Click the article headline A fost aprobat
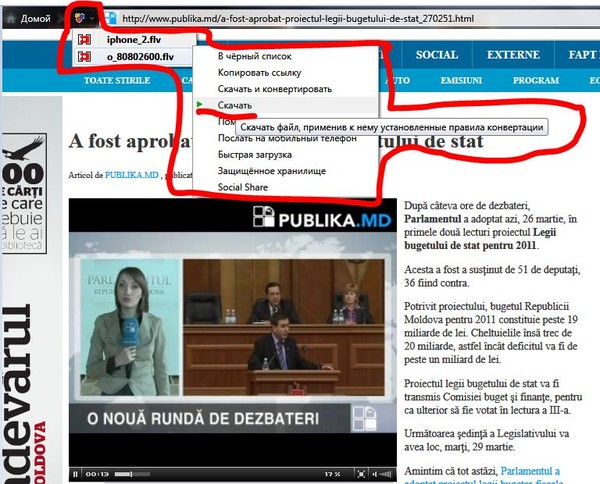The height and width of the screenshot is (484, 600). pyautogui.click(x=276, y=141)
